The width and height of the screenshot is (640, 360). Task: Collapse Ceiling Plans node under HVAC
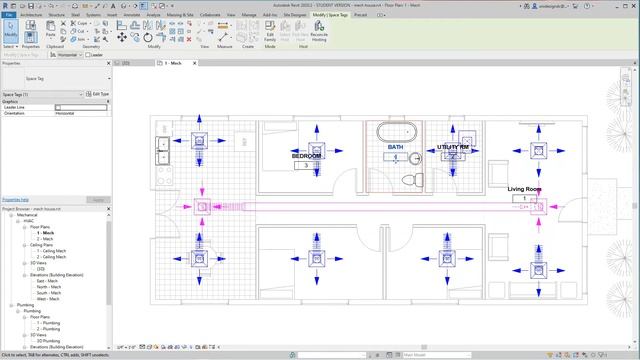coord(24,245)
